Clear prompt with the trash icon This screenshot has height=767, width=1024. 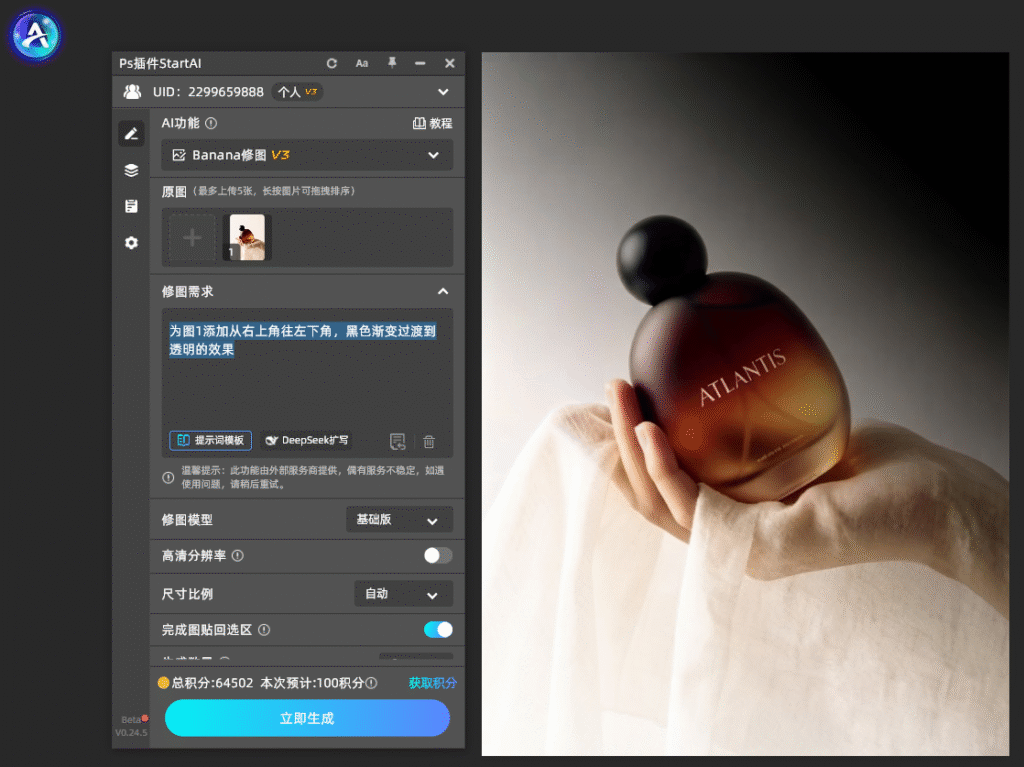tap(429, 442)
